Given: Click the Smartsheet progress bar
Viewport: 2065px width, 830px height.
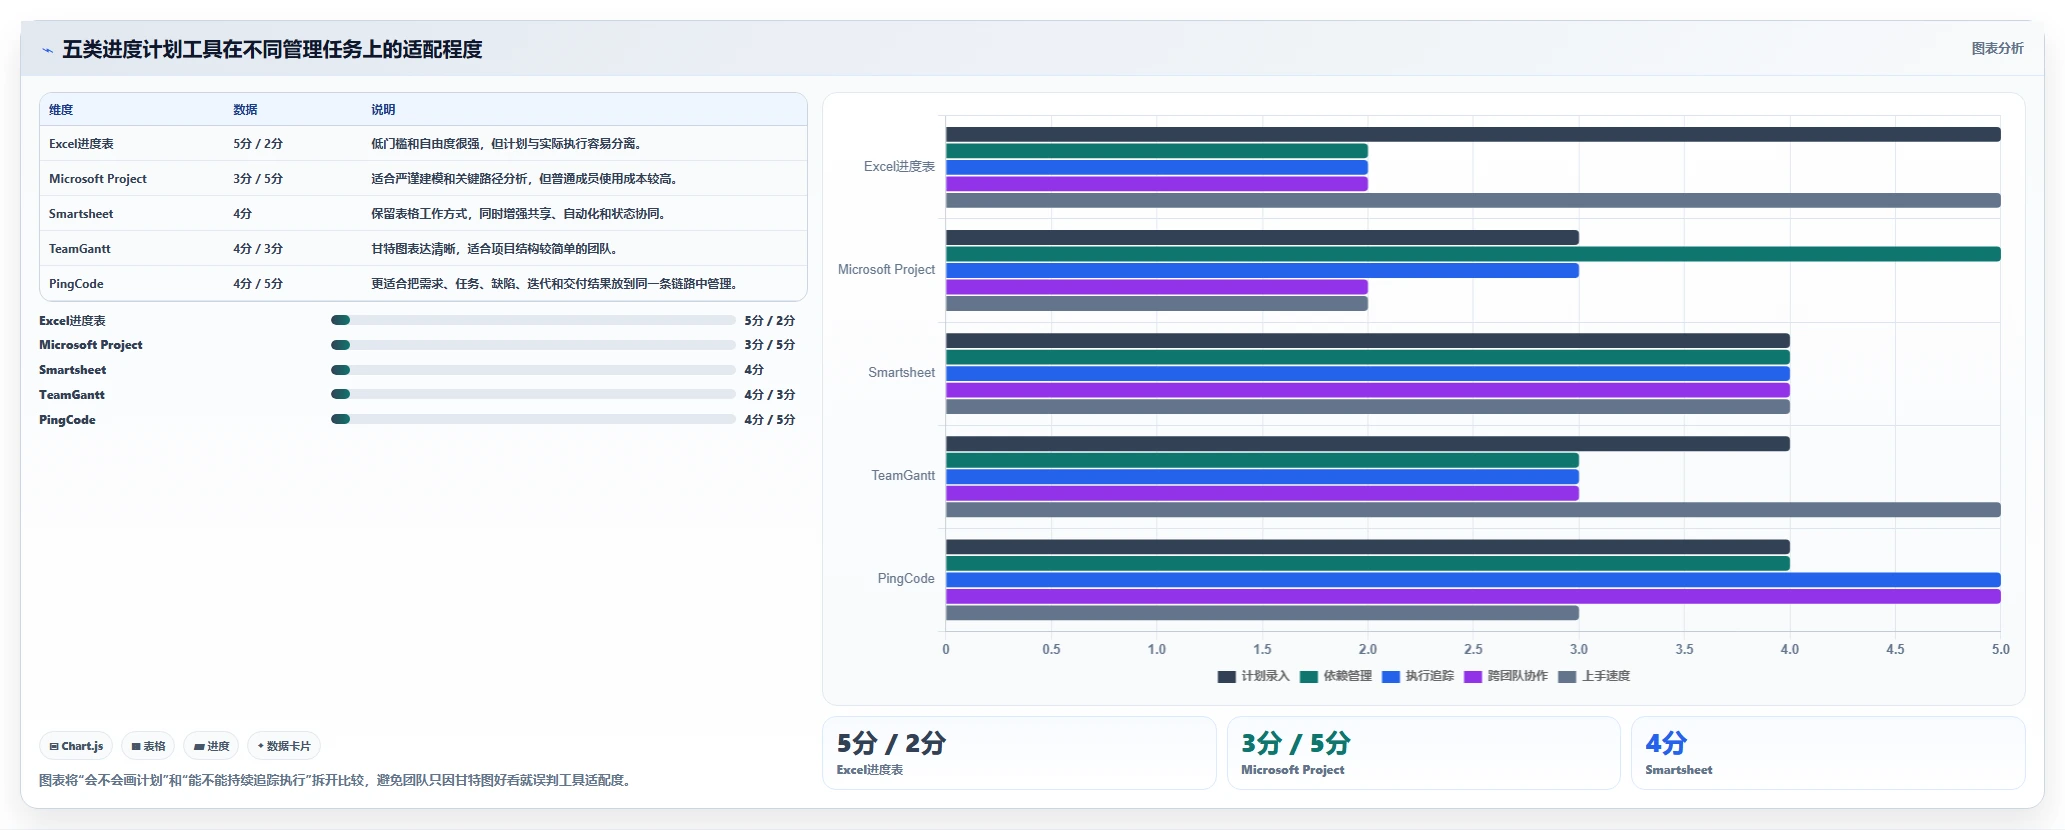Looking at the screenshot, I should tap(533, 370).
